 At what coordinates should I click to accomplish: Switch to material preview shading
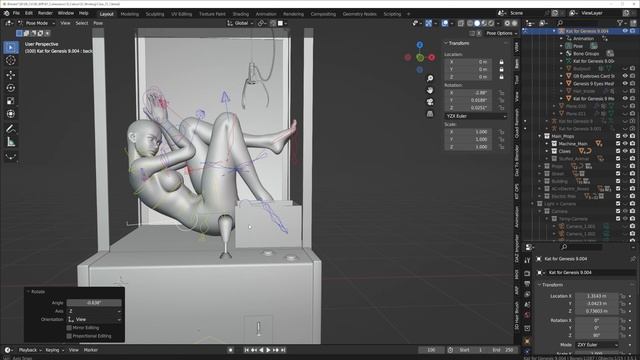pyautogui.click(x=484, y=23)
